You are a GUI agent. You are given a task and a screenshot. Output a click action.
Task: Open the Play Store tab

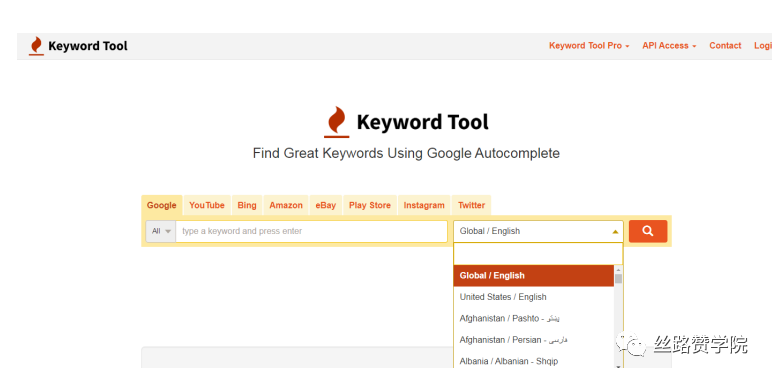370,205
